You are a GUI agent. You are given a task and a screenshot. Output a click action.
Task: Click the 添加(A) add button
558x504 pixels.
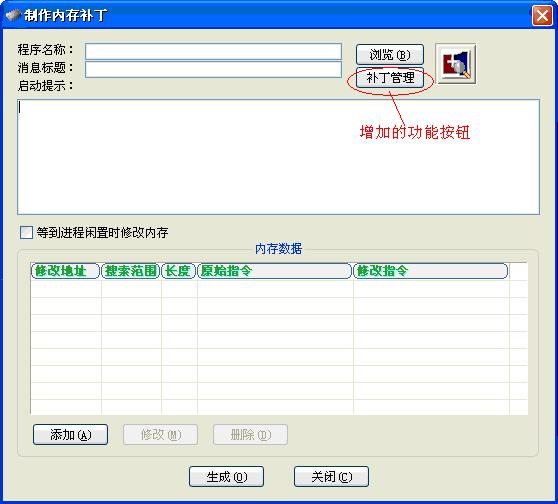(x=70, y=435)
